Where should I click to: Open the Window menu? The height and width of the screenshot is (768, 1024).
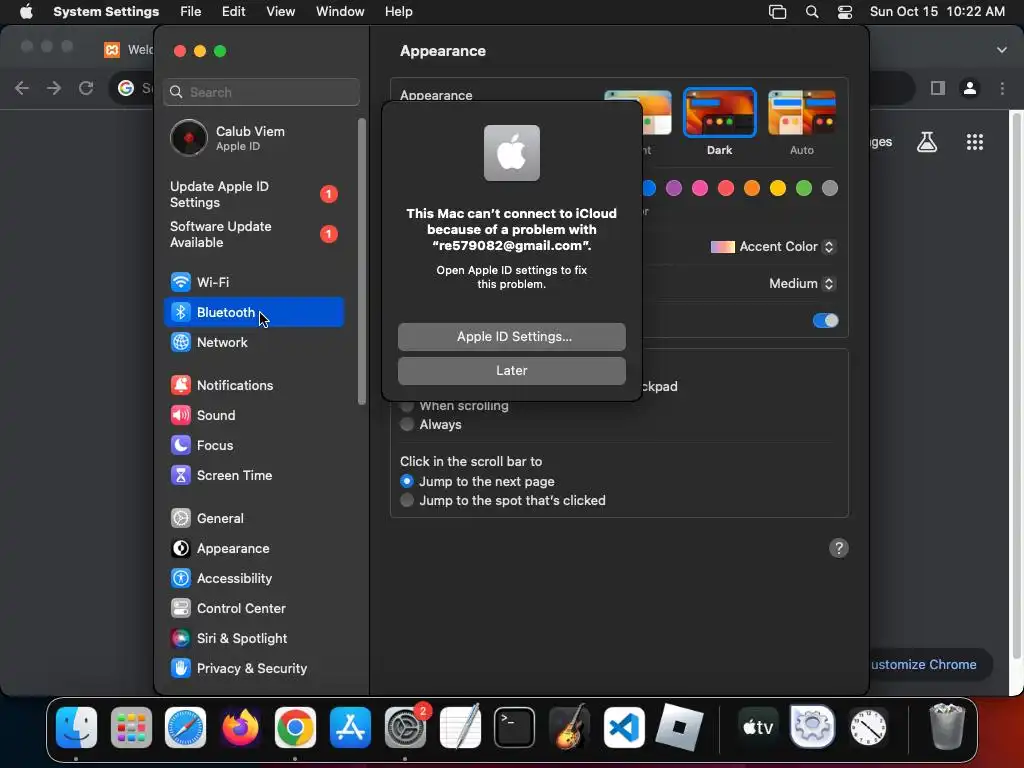pos(340,12)
